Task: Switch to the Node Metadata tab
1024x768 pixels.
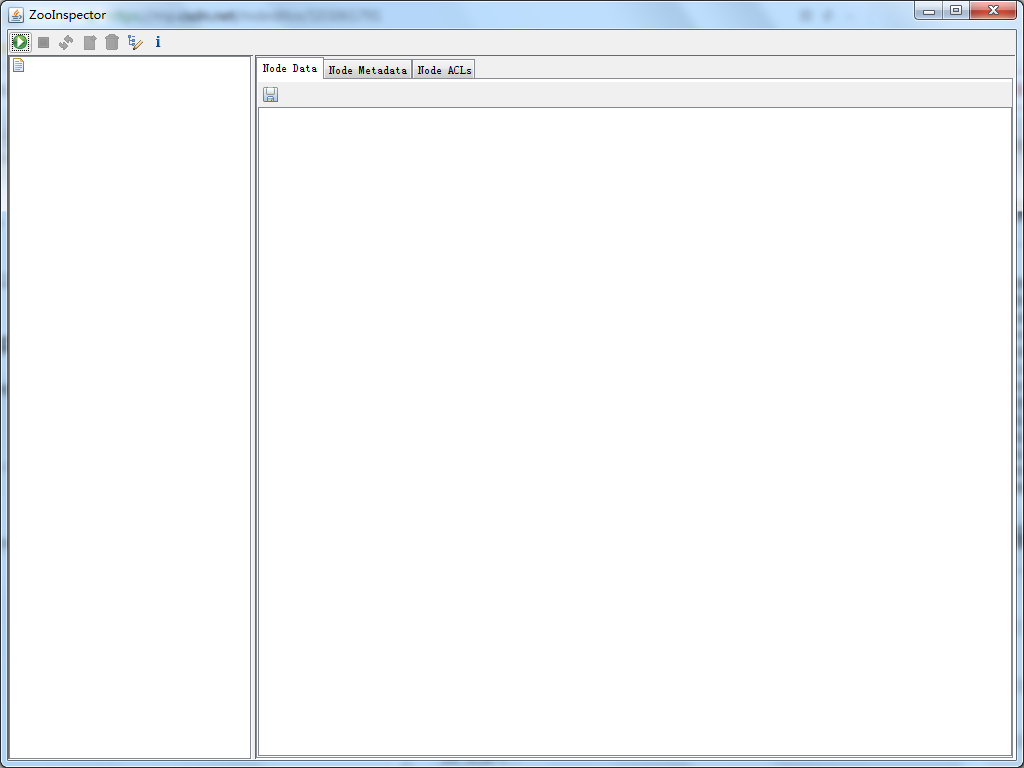Action: [x=367, y=69]
